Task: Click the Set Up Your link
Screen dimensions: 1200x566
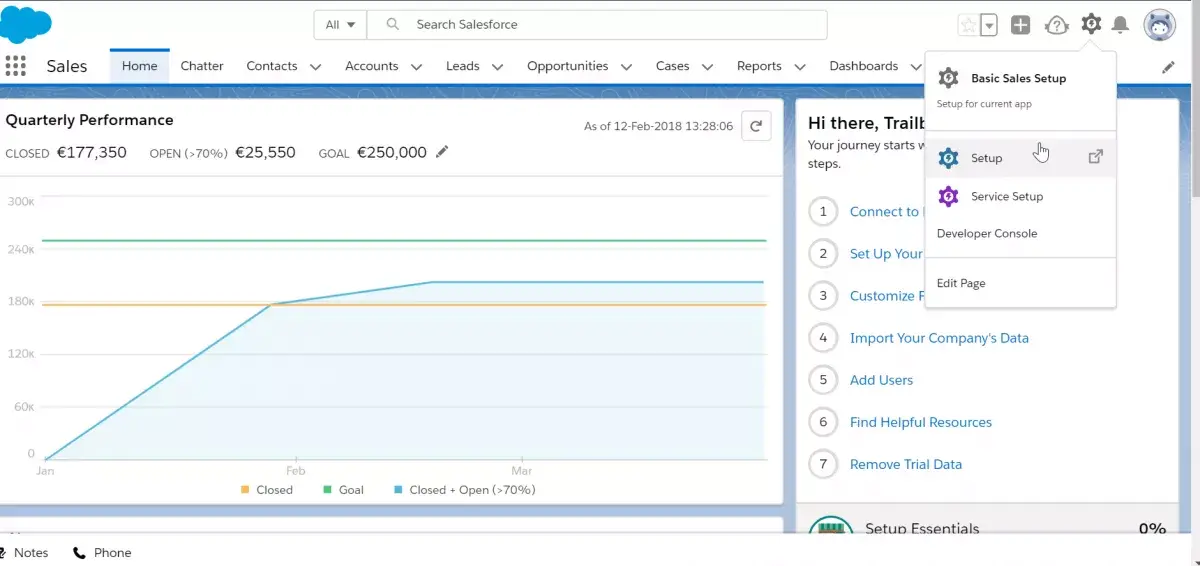Action: coord(886,254)
